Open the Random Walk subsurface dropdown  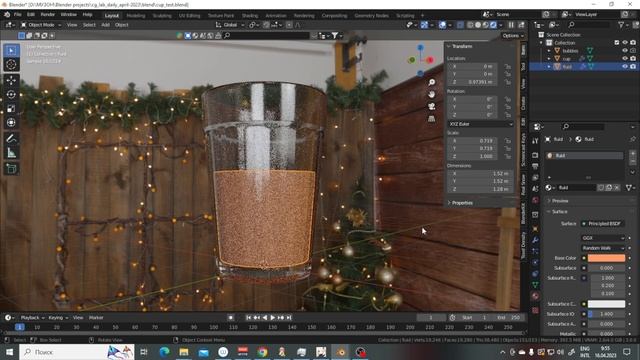click(603, 248)
